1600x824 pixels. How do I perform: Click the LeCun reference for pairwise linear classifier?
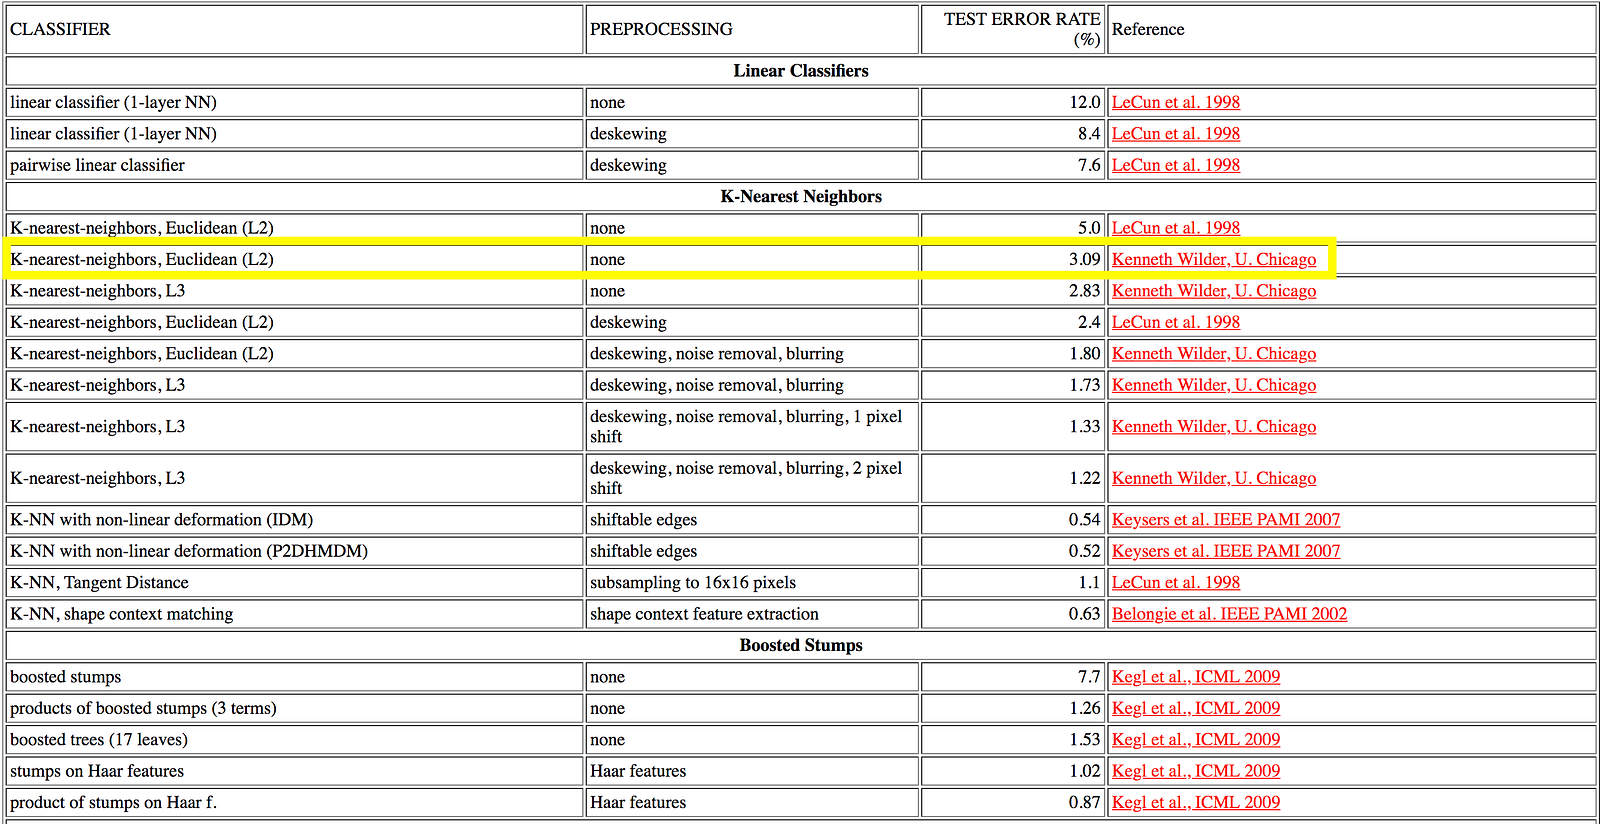(x=1175, y=165)
